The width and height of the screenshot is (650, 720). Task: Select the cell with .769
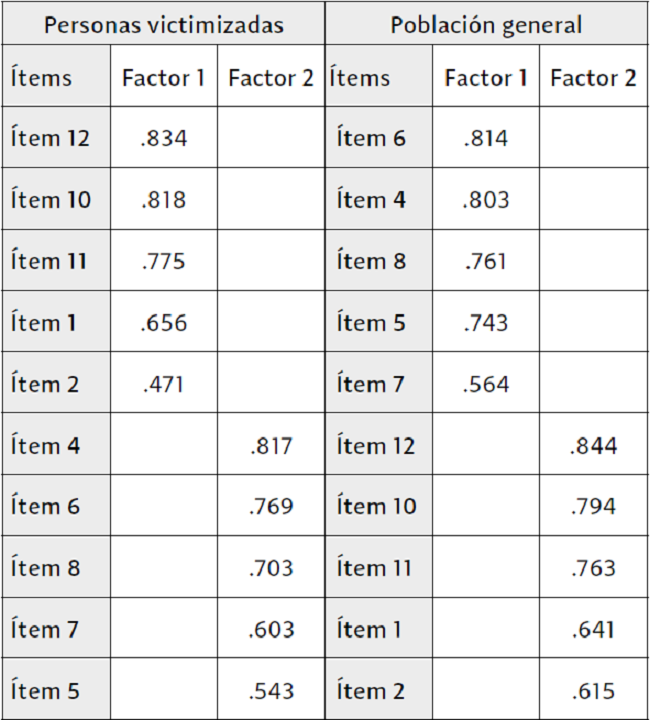[x=271, y=507]
